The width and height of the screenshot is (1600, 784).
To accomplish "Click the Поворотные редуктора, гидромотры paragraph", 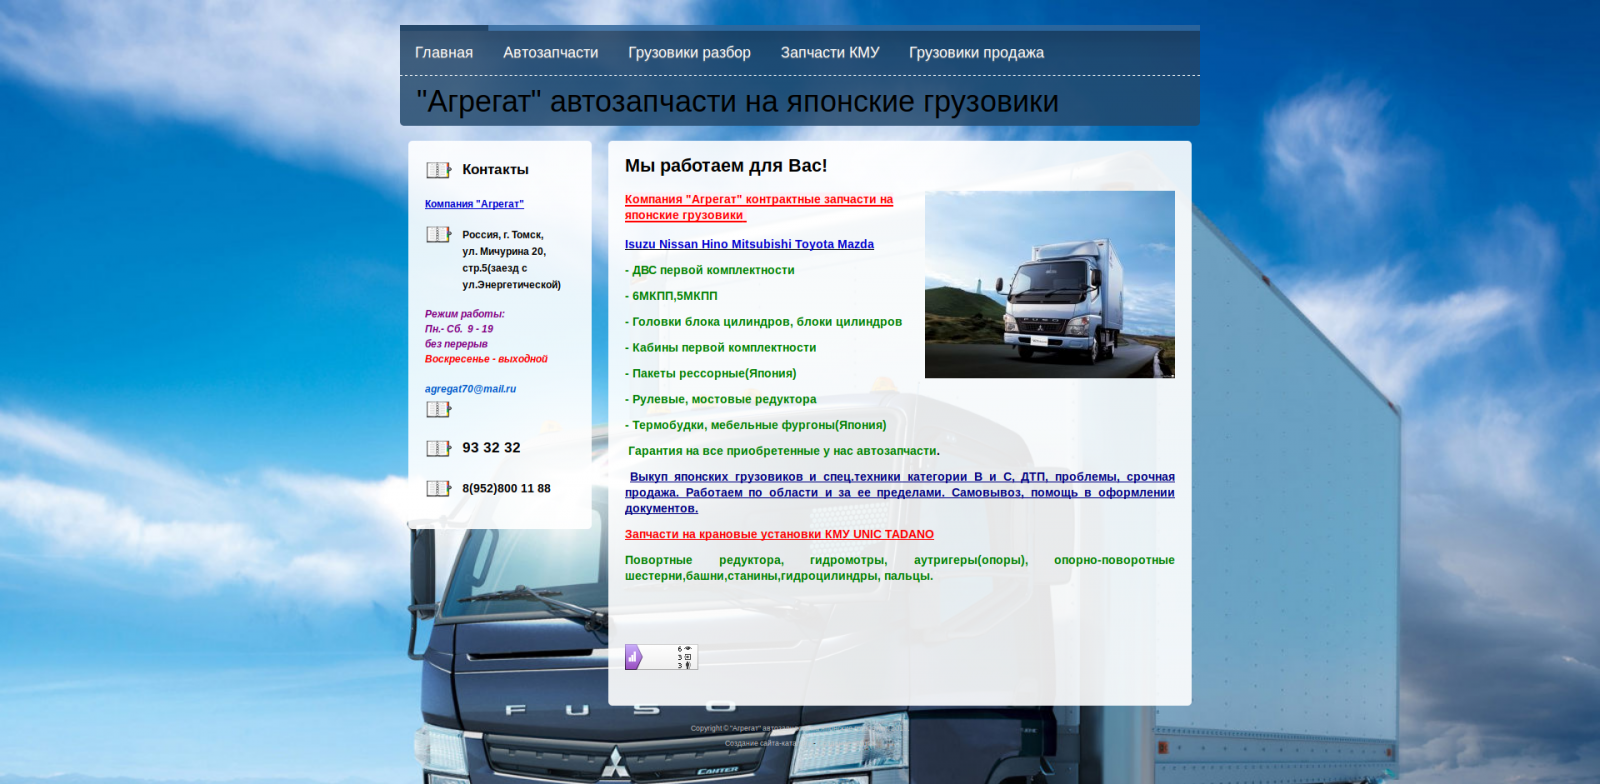I will point(900,568).
